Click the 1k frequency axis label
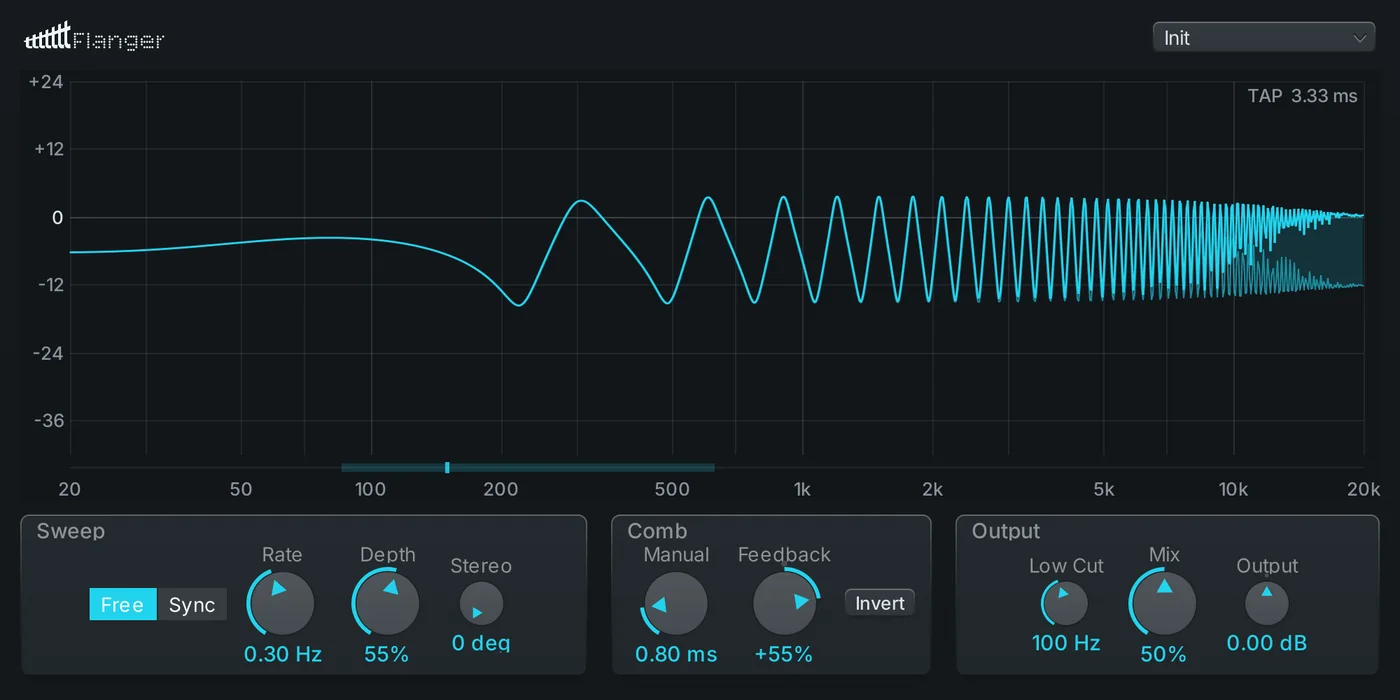 [x=802, y=489]
